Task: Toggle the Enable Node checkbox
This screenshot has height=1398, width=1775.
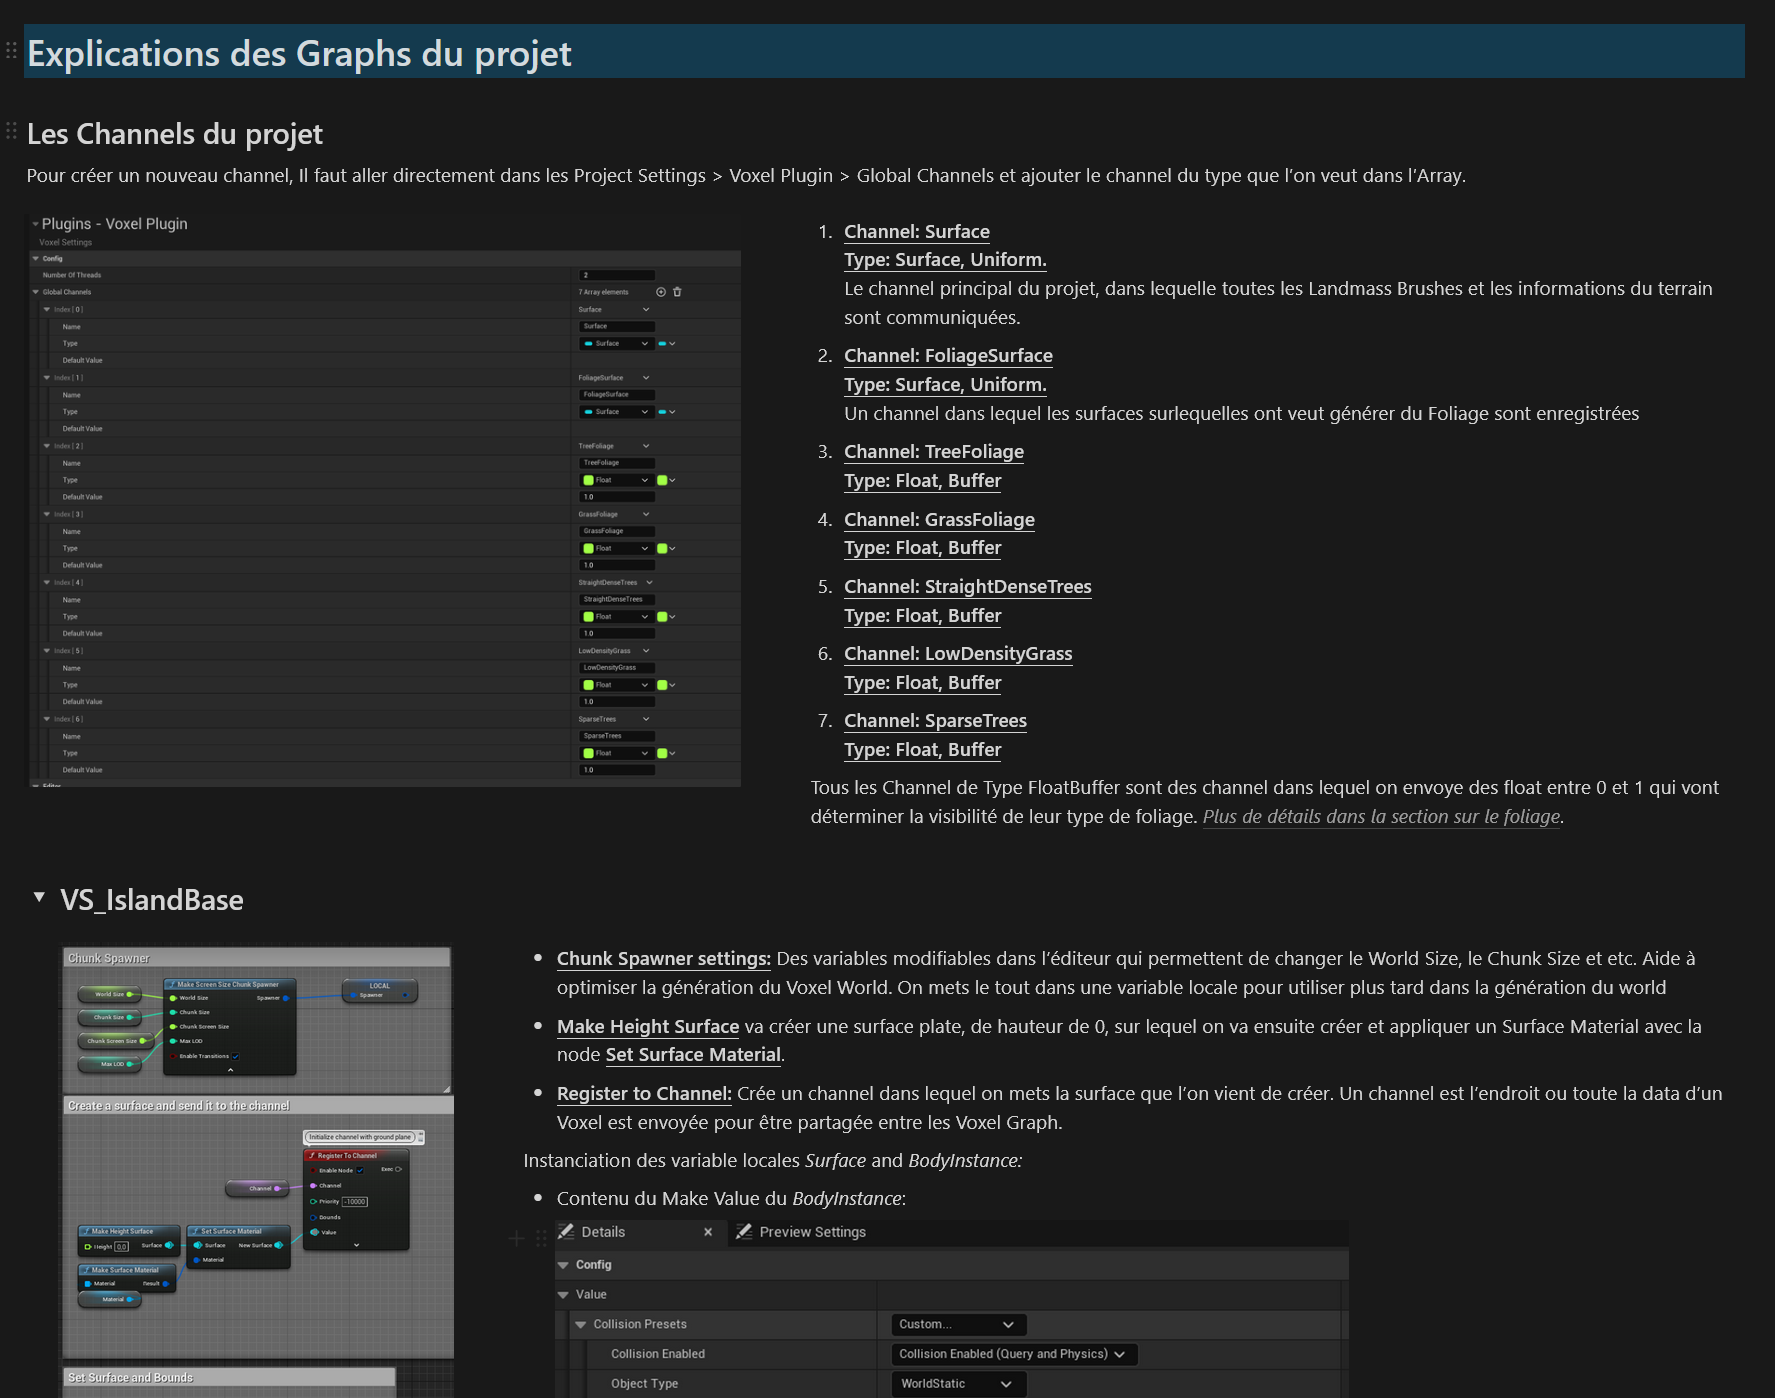Action: point(360,1170)
